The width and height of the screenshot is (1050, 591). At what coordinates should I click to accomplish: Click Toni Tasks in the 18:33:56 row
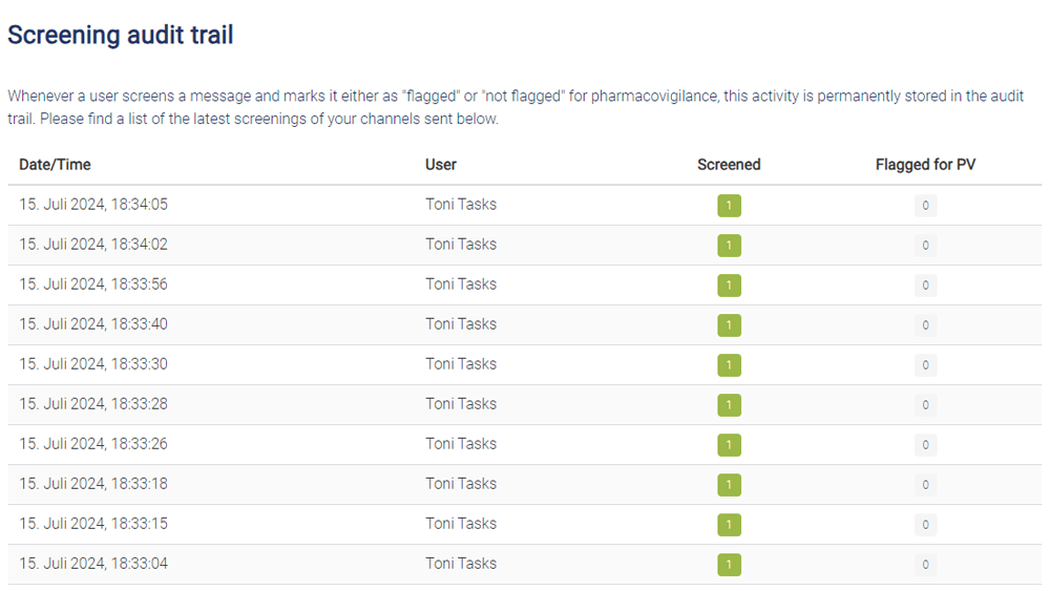tap(461, 284)
